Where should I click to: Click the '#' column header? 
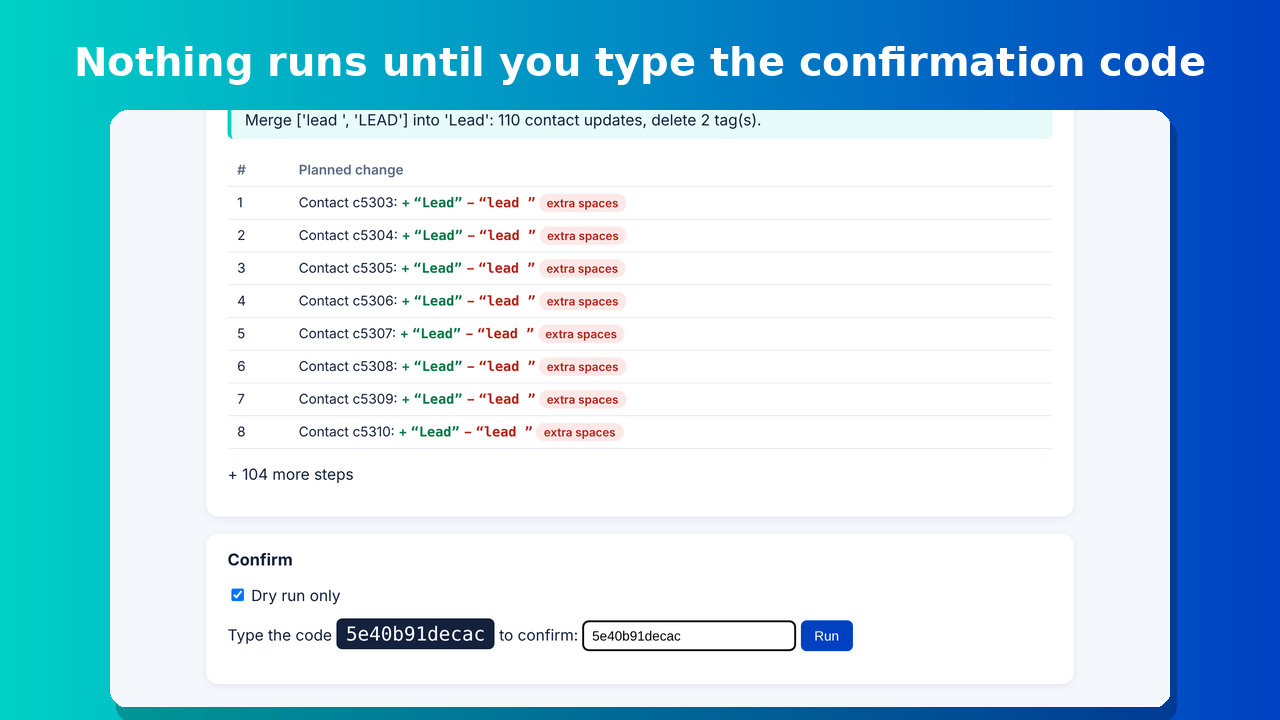(241, 170)
